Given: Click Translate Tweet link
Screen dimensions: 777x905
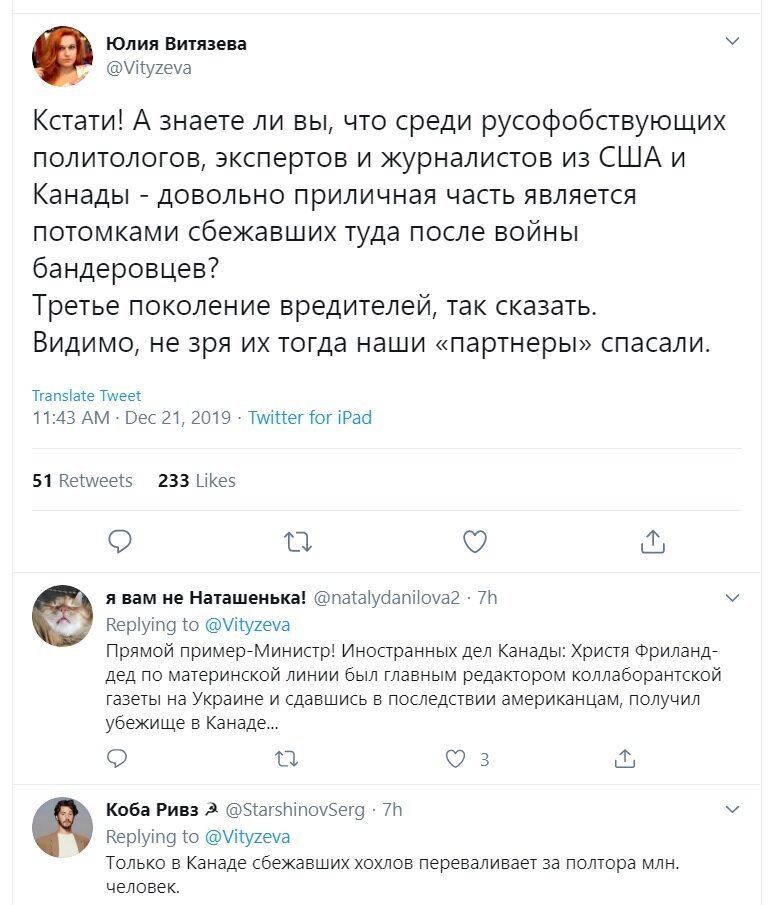Looking at the screenshot, I should [87, 395].
